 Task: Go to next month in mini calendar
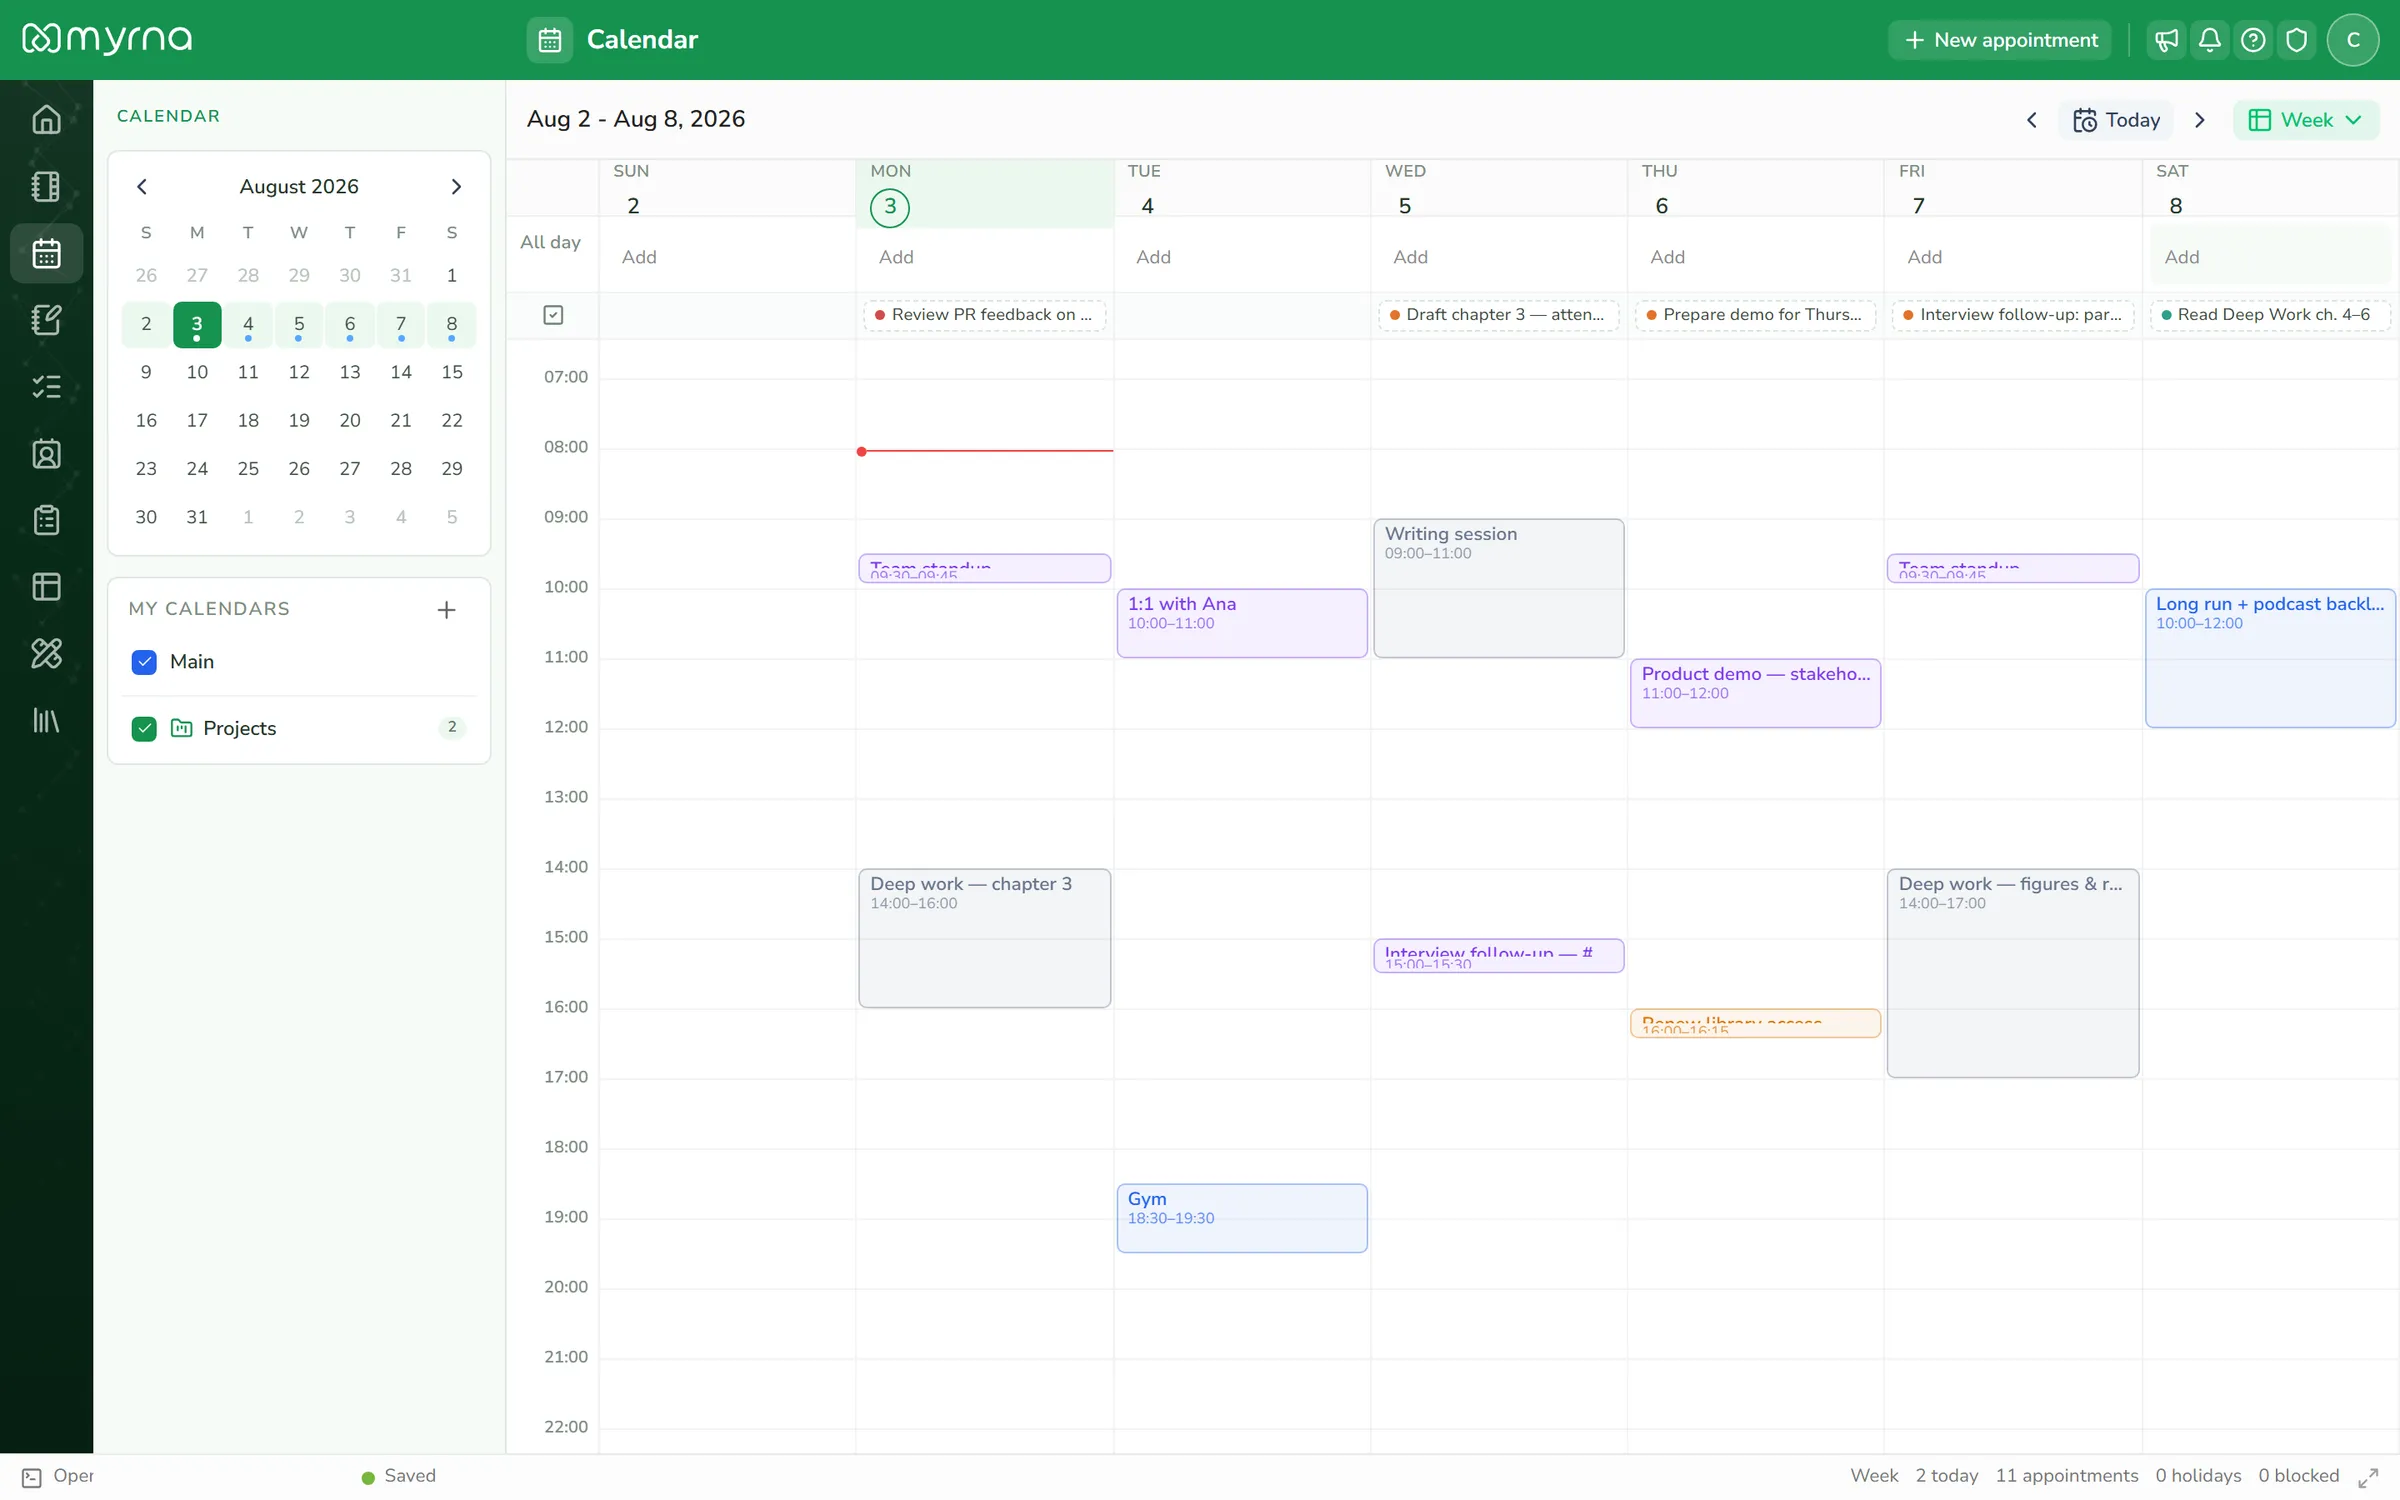456,187
